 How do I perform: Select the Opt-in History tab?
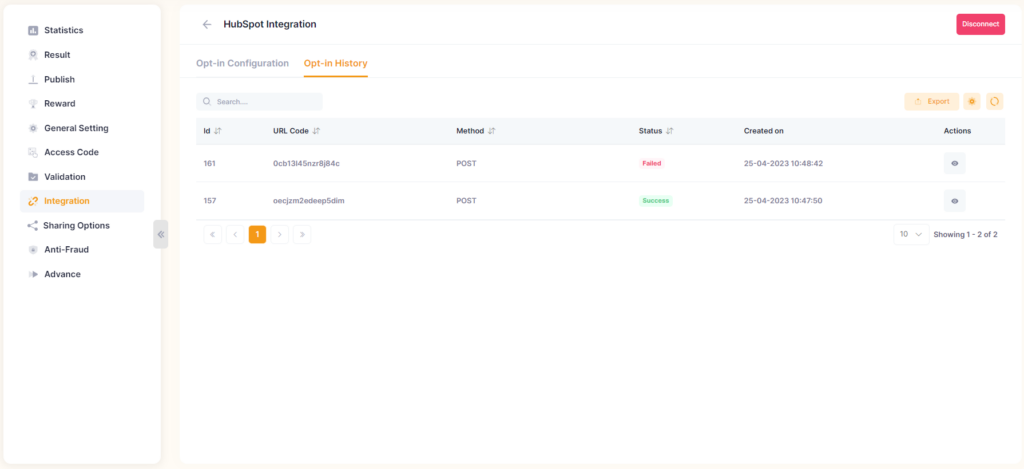(336, 63)
